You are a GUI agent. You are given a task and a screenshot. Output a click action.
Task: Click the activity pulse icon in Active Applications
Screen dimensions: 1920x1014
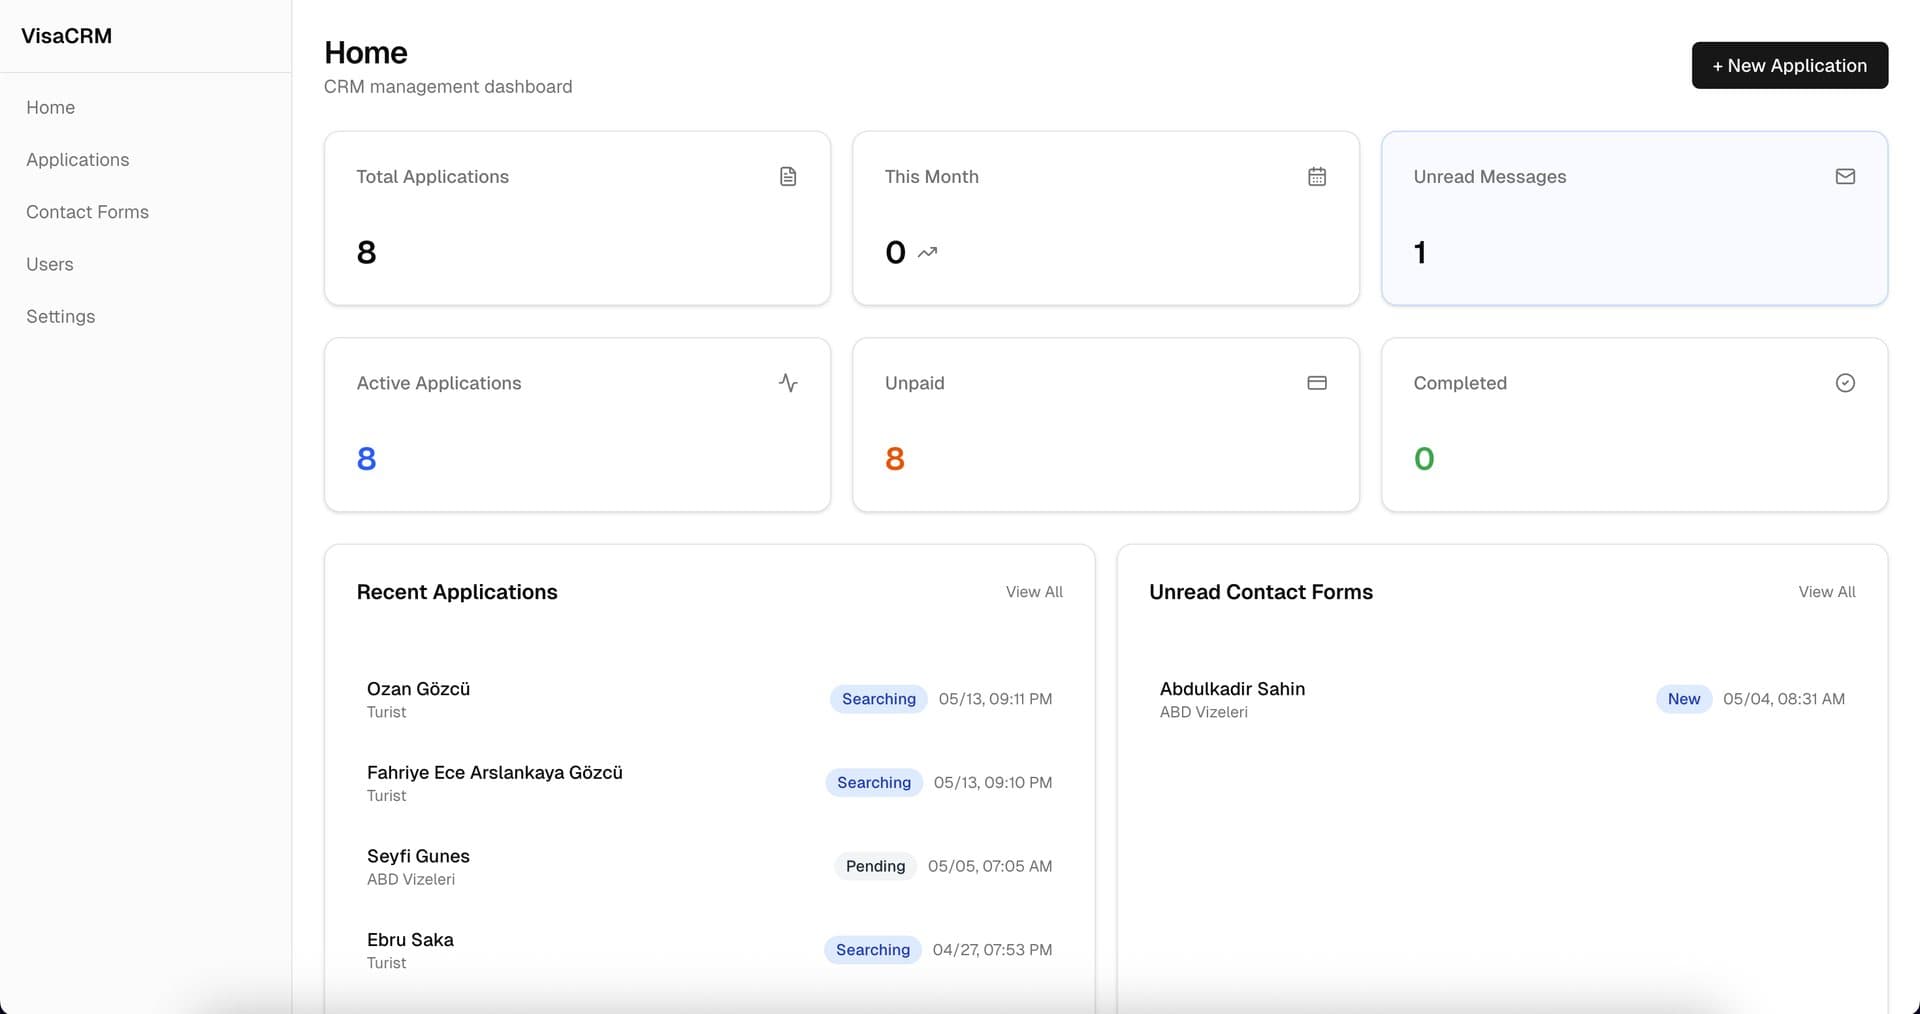point(788,383)
